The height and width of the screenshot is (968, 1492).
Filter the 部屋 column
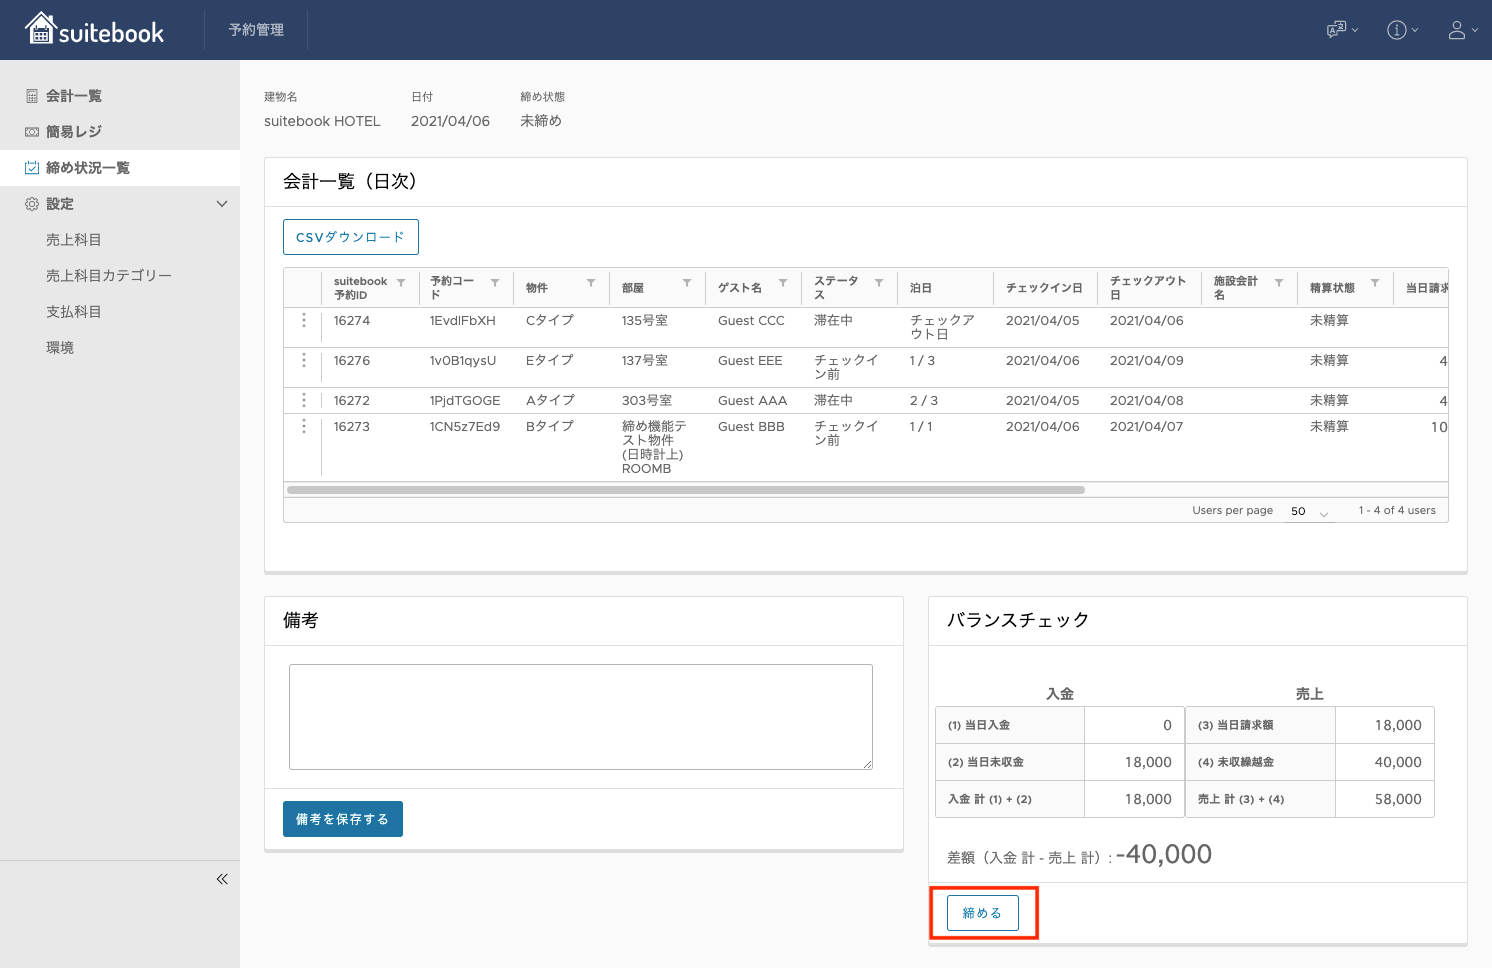pyautogui.click(x=687, y=283)
